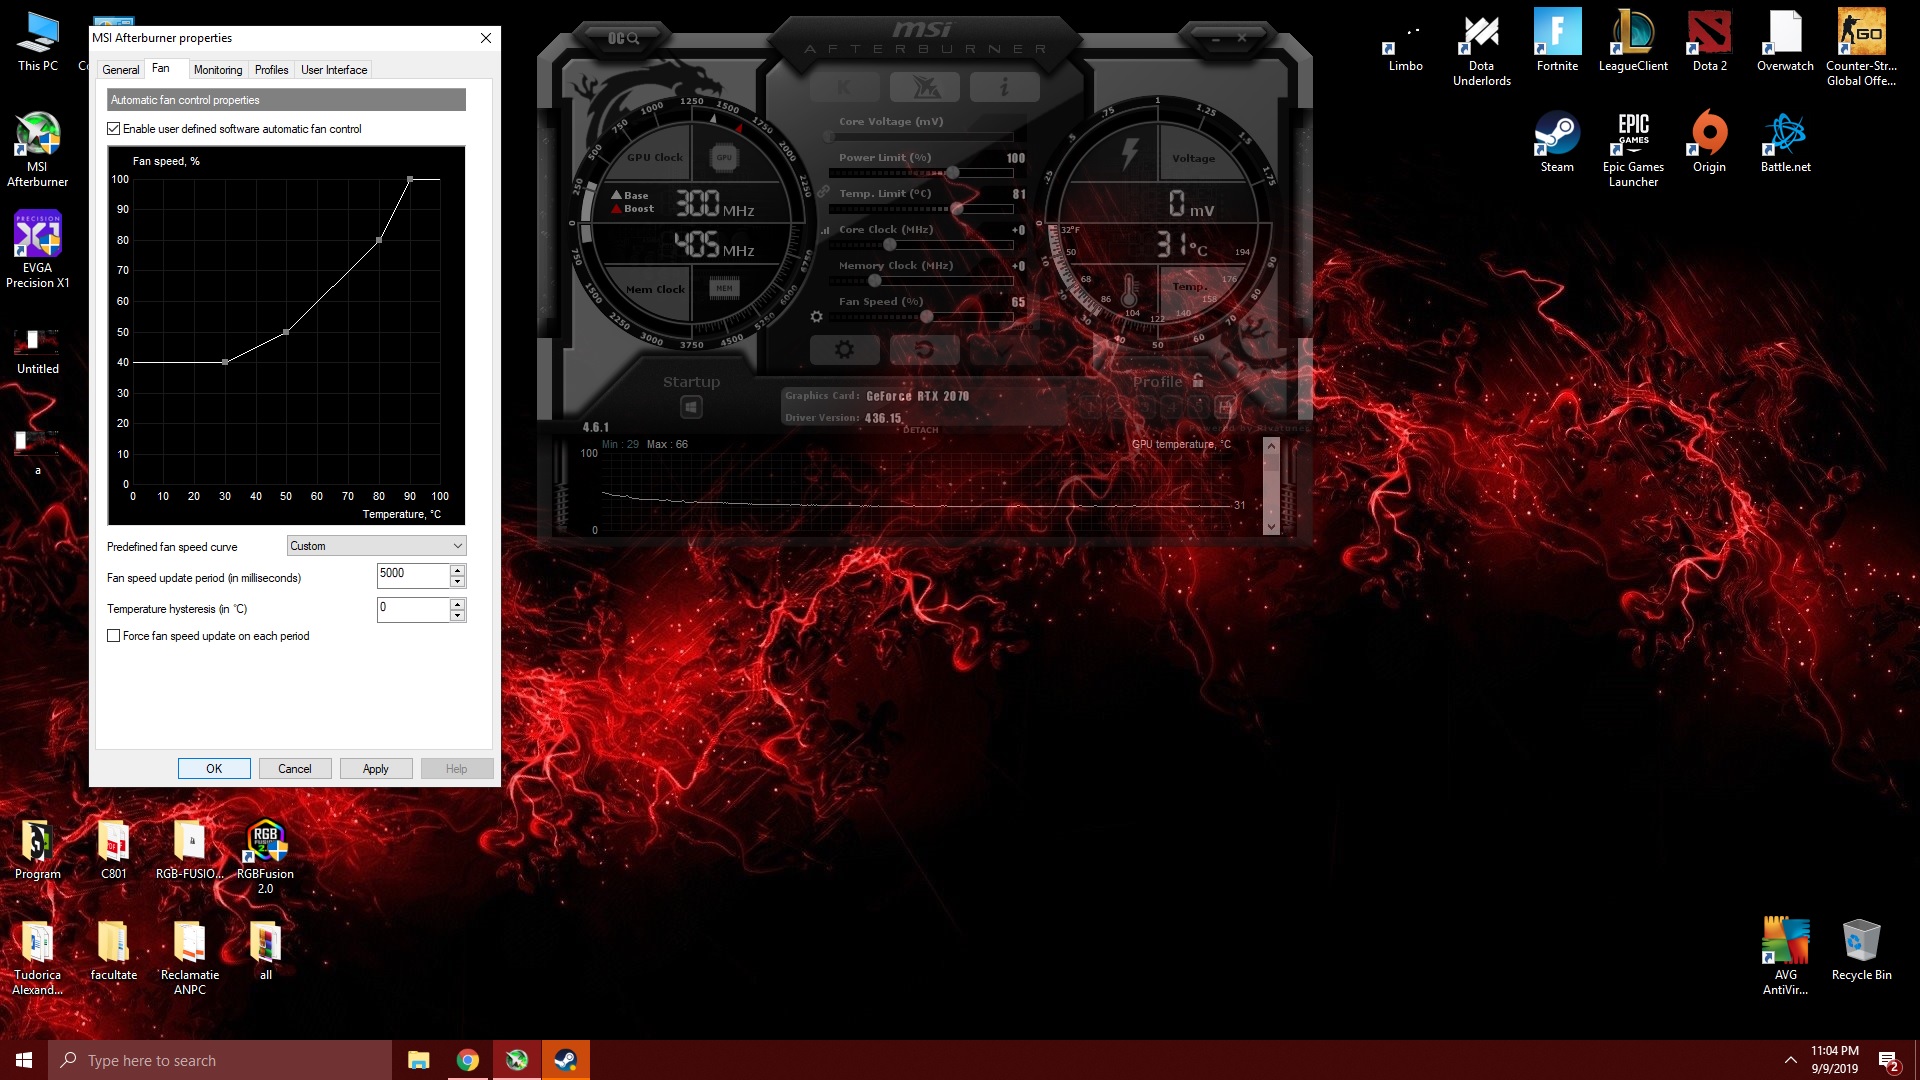Open Chrome from the taskbar
The width and height of the screenshot is (1920, 1080).
pos(467,1060)
